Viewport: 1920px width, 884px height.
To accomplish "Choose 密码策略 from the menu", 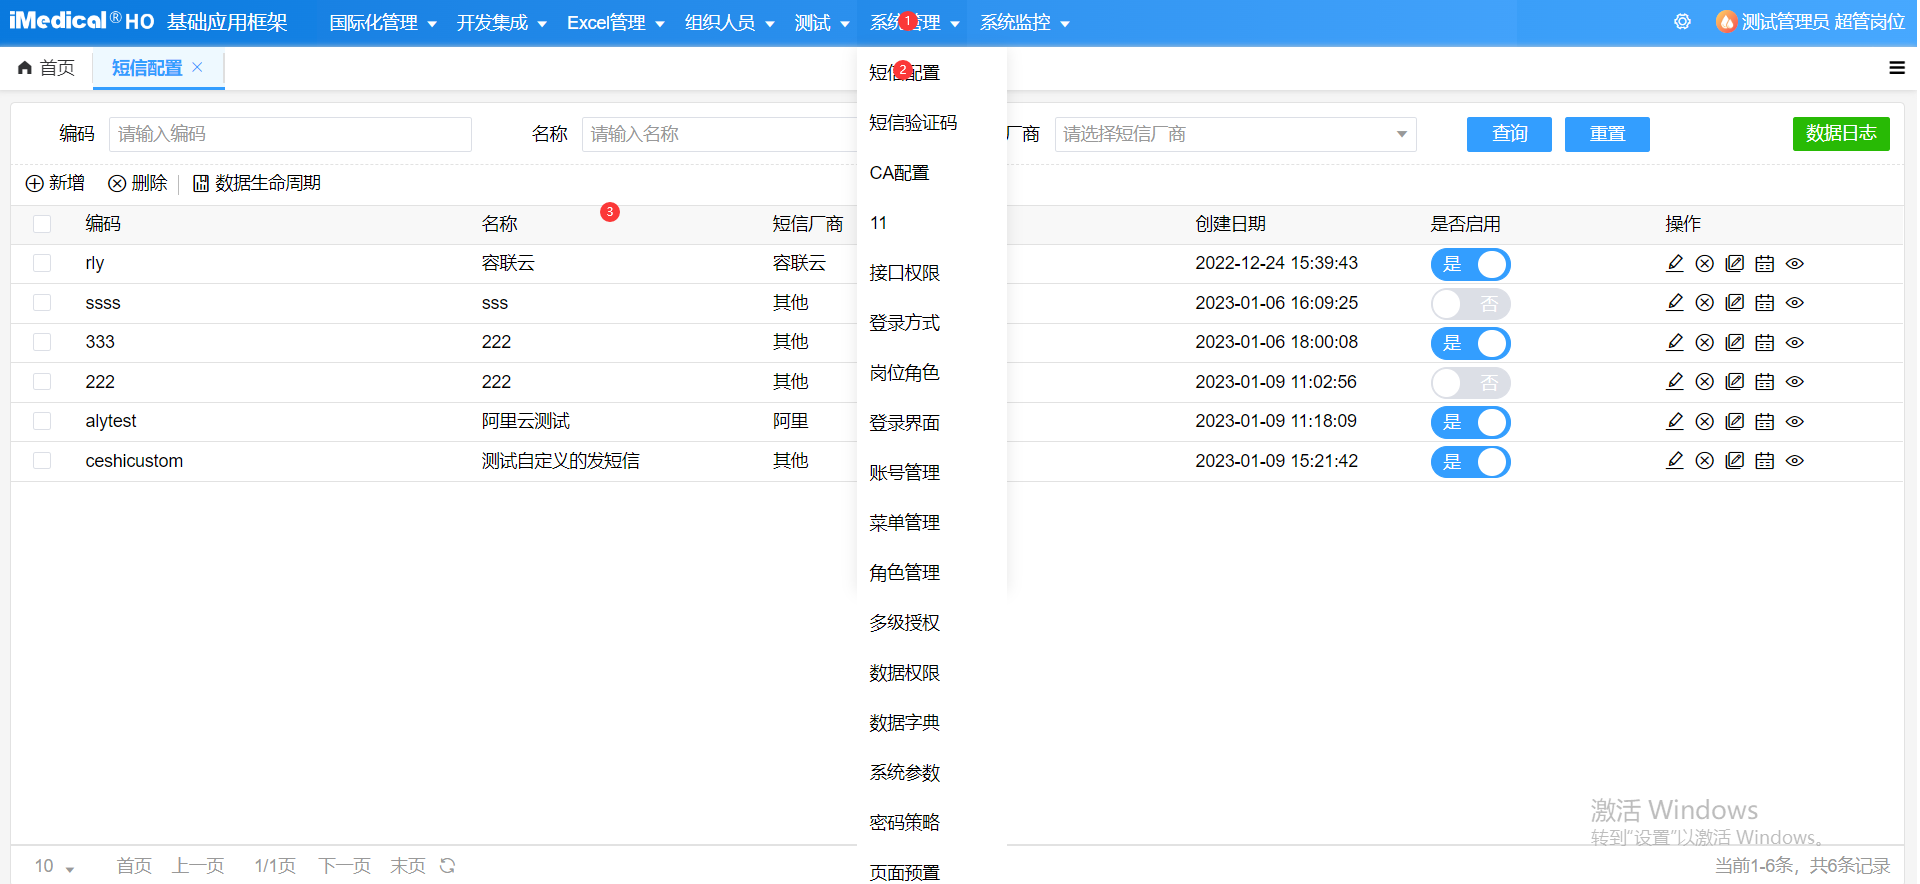I will pyautogui.click(x=904, y=823).
